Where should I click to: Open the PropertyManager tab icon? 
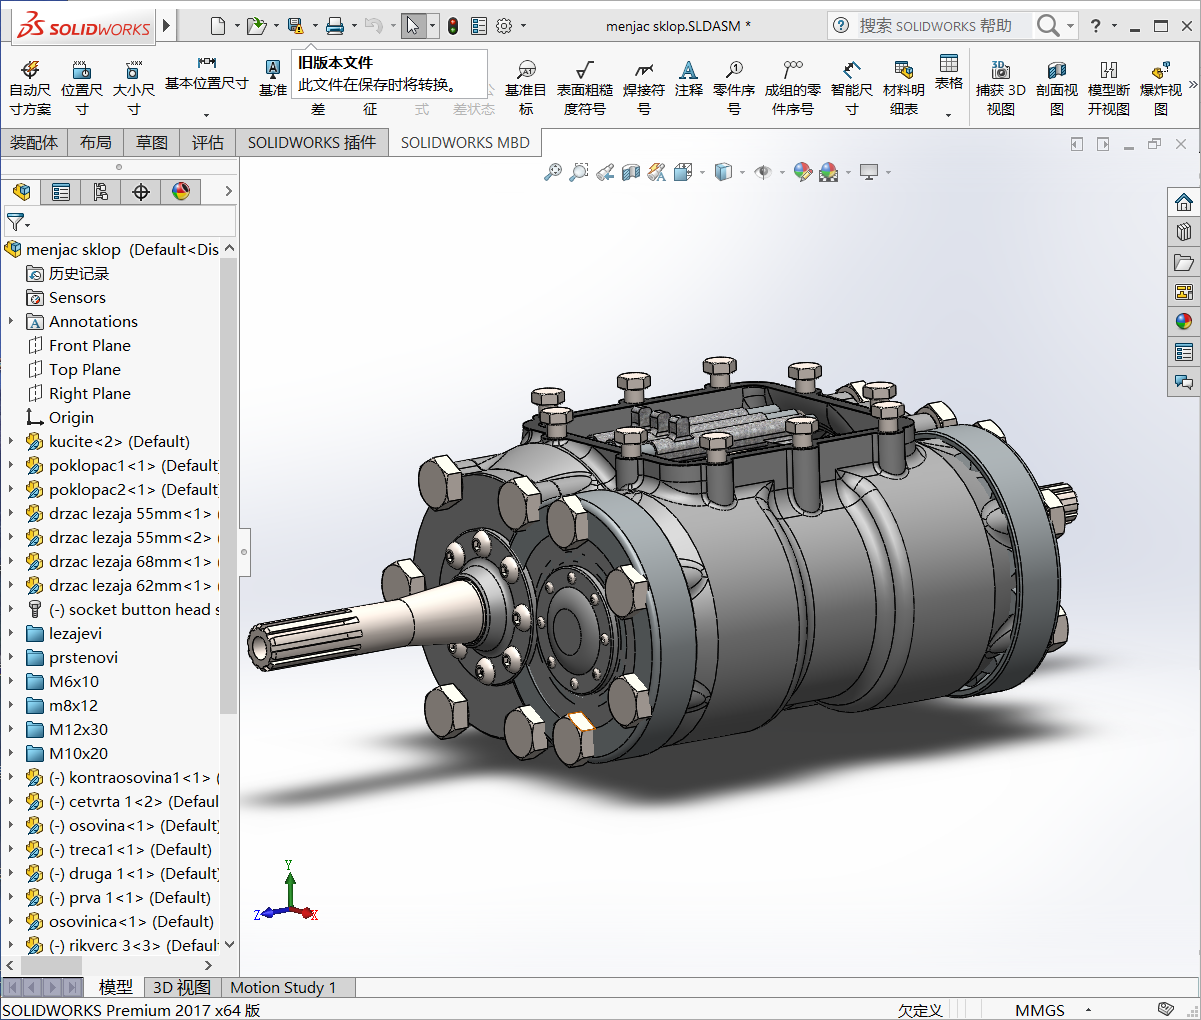61,192
